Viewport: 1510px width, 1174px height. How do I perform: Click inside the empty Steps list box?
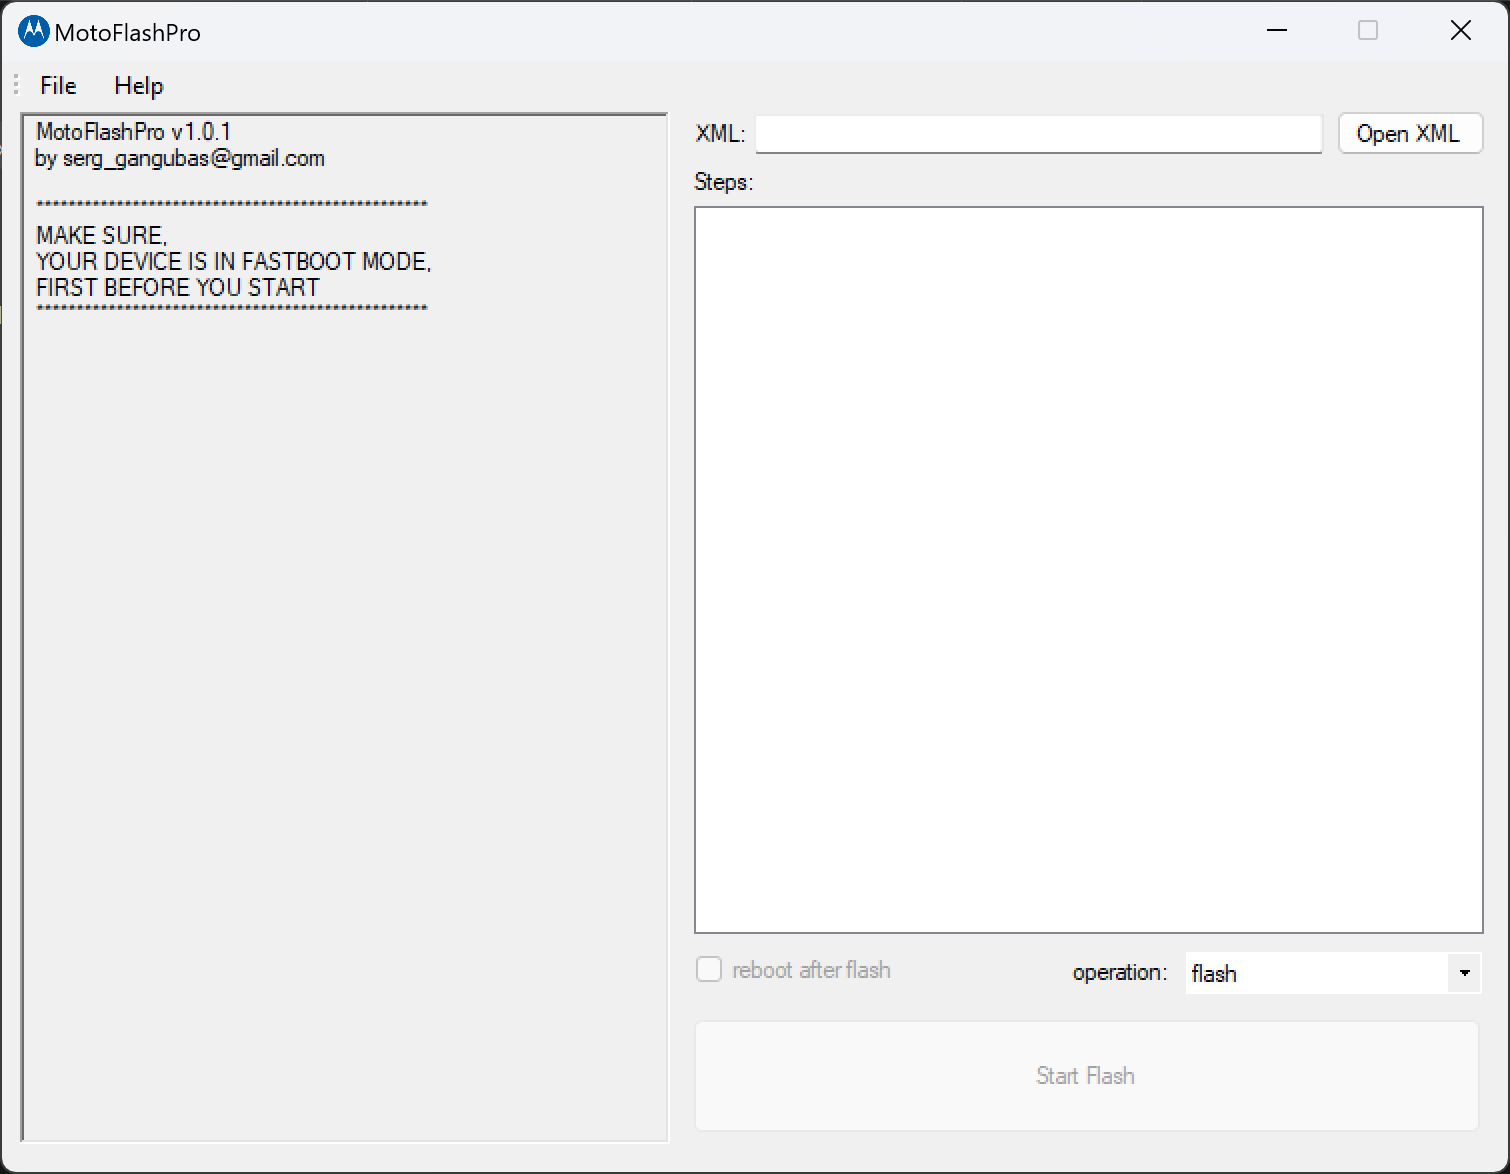1088,569
